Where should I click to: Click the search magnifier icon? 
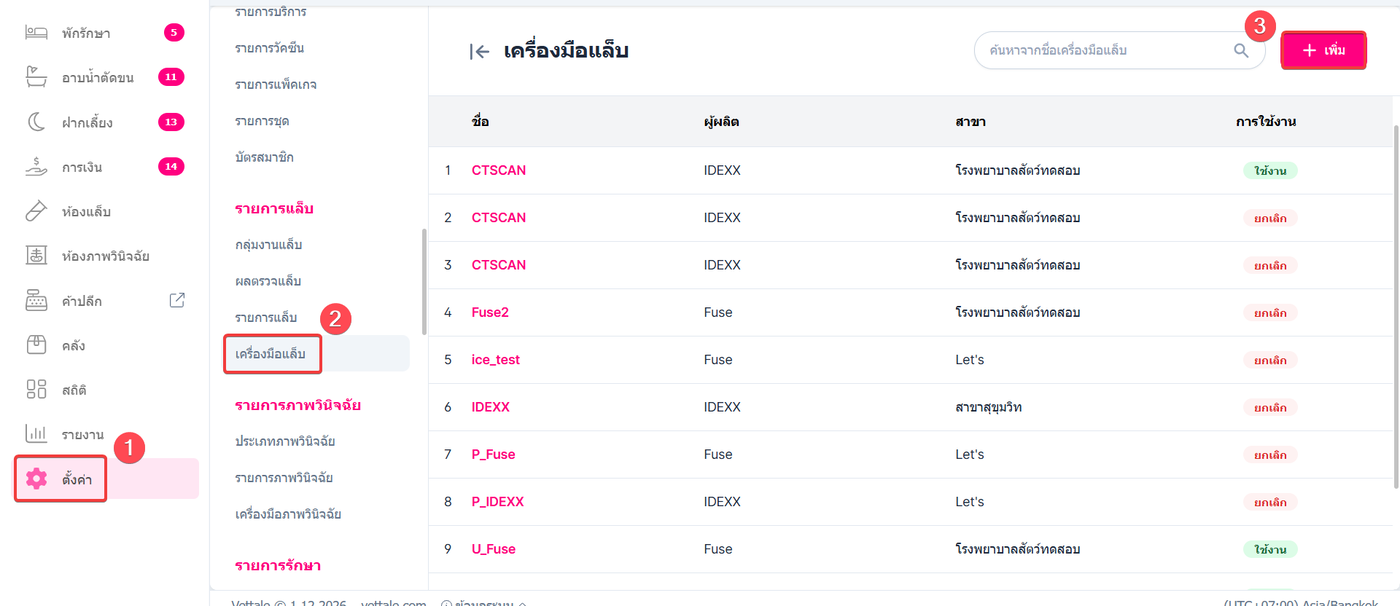1241,50
